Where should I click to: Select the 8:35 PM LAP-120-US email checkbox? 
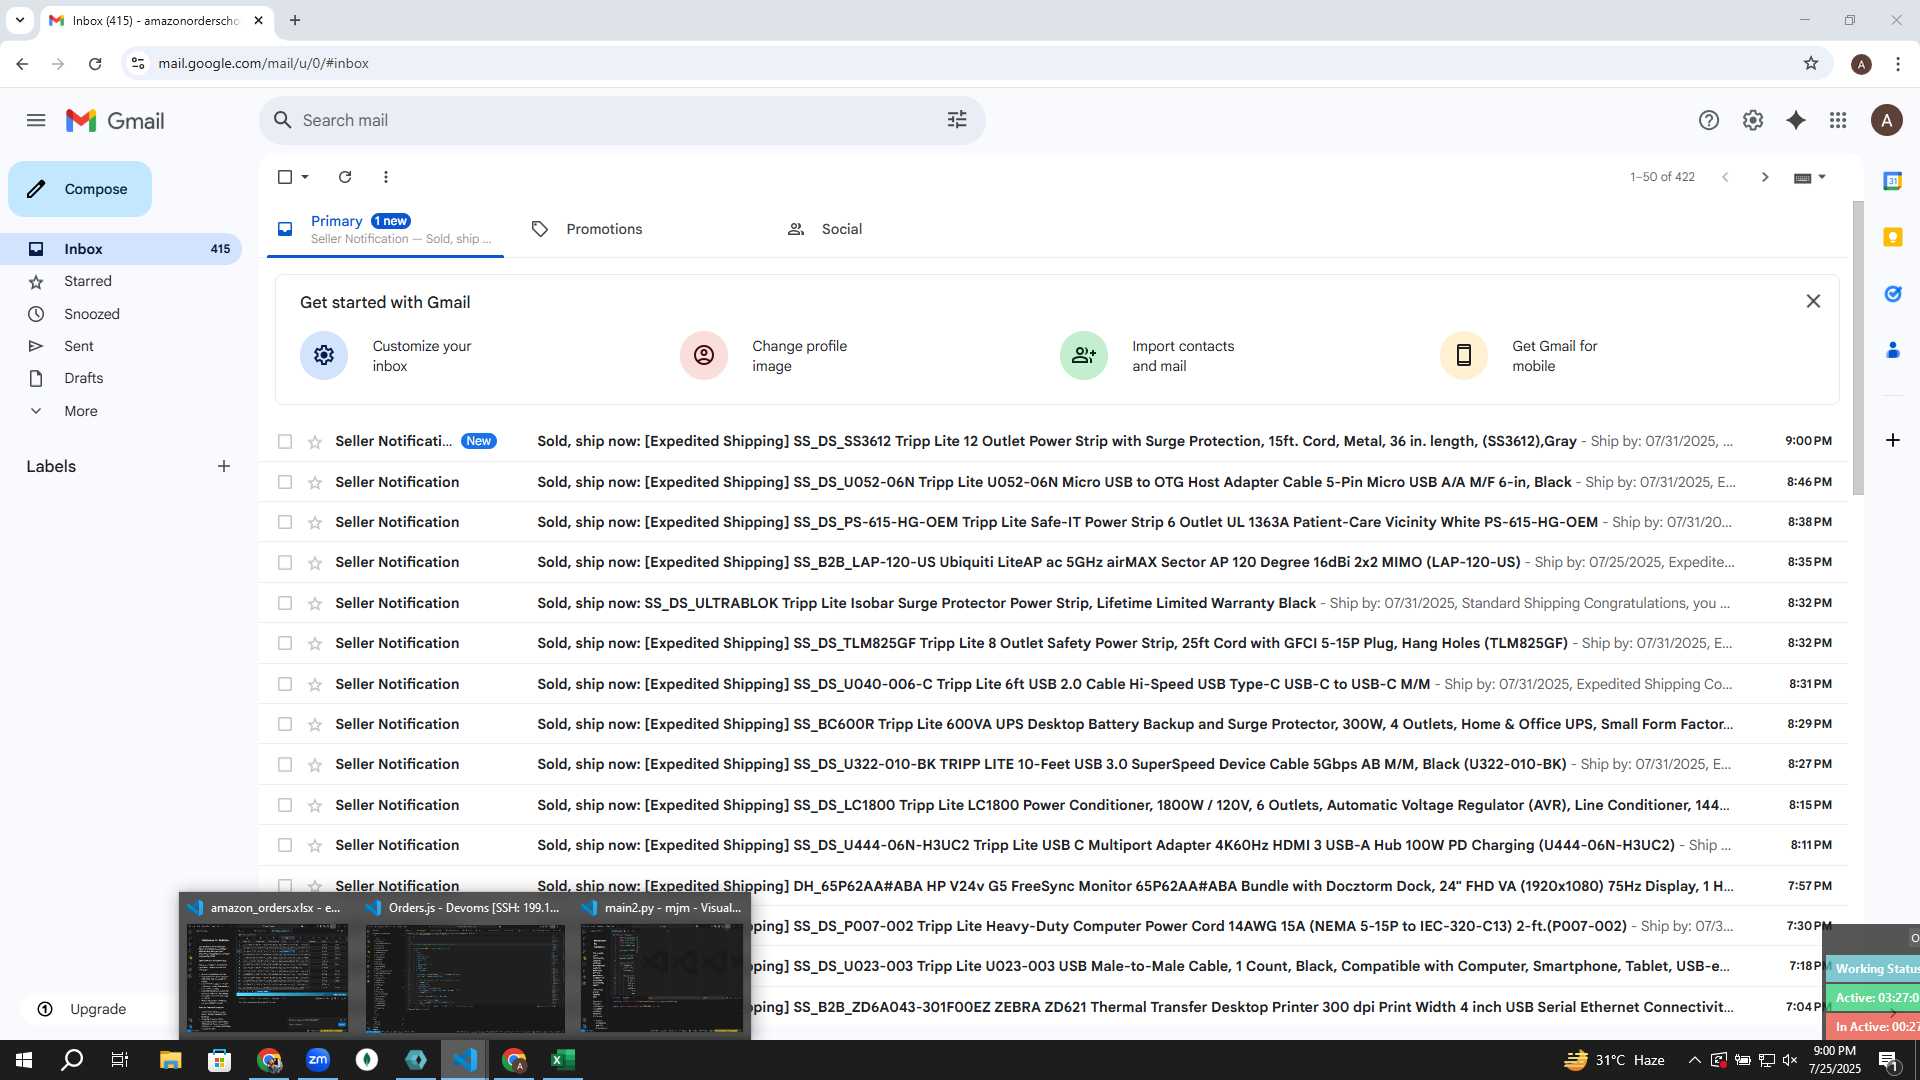coord(285,563)
